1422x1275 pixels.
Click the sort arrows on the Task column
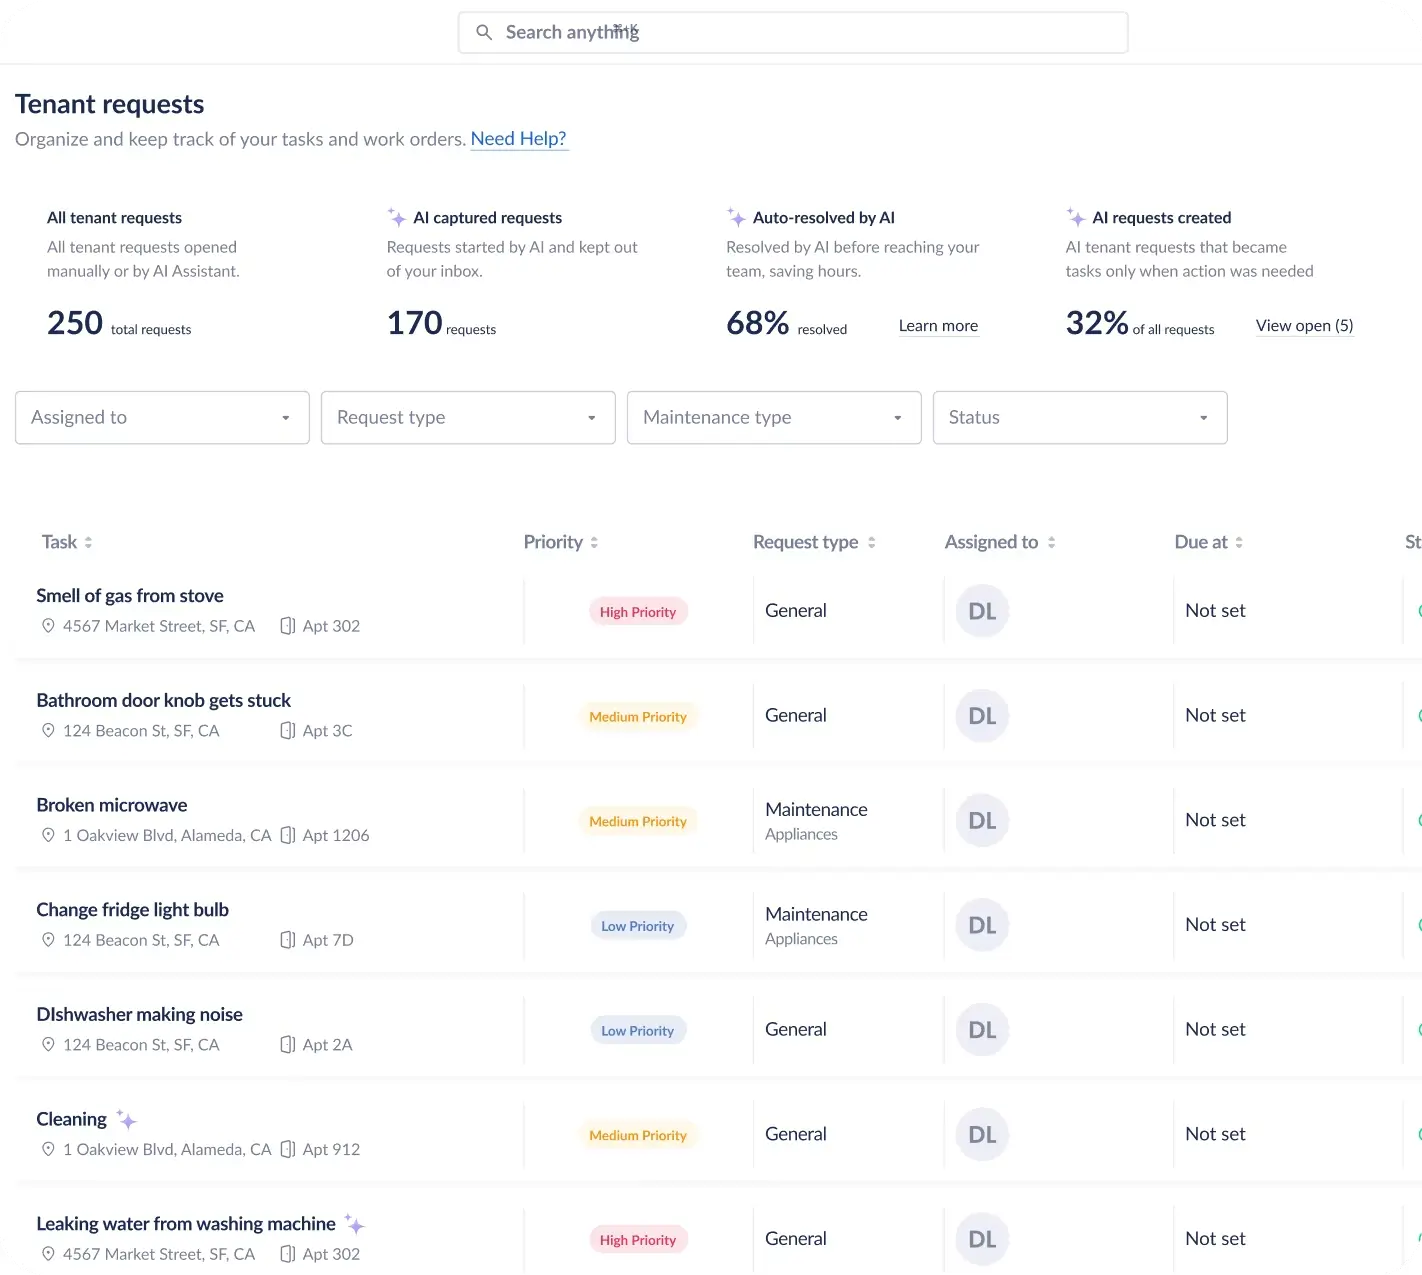[x=87, y=542]
